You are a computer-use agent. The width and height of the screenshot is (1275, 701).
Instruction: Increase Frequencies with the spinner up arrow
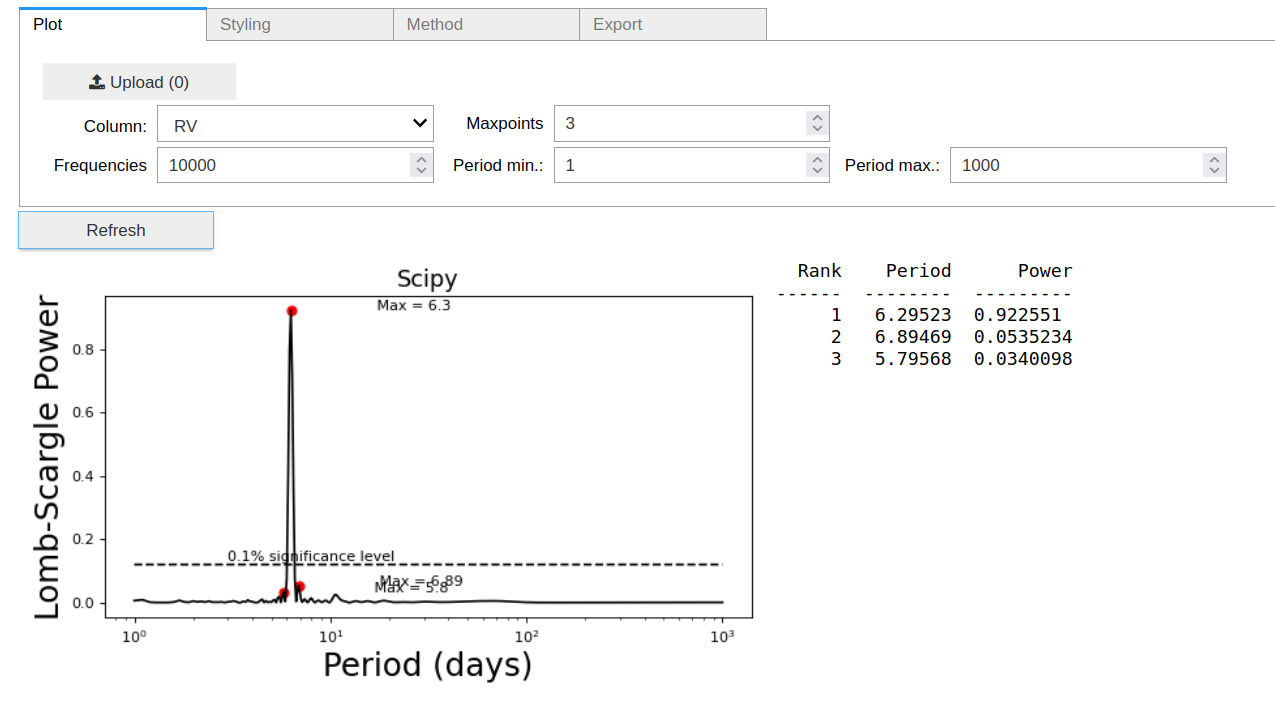(421, 159)
